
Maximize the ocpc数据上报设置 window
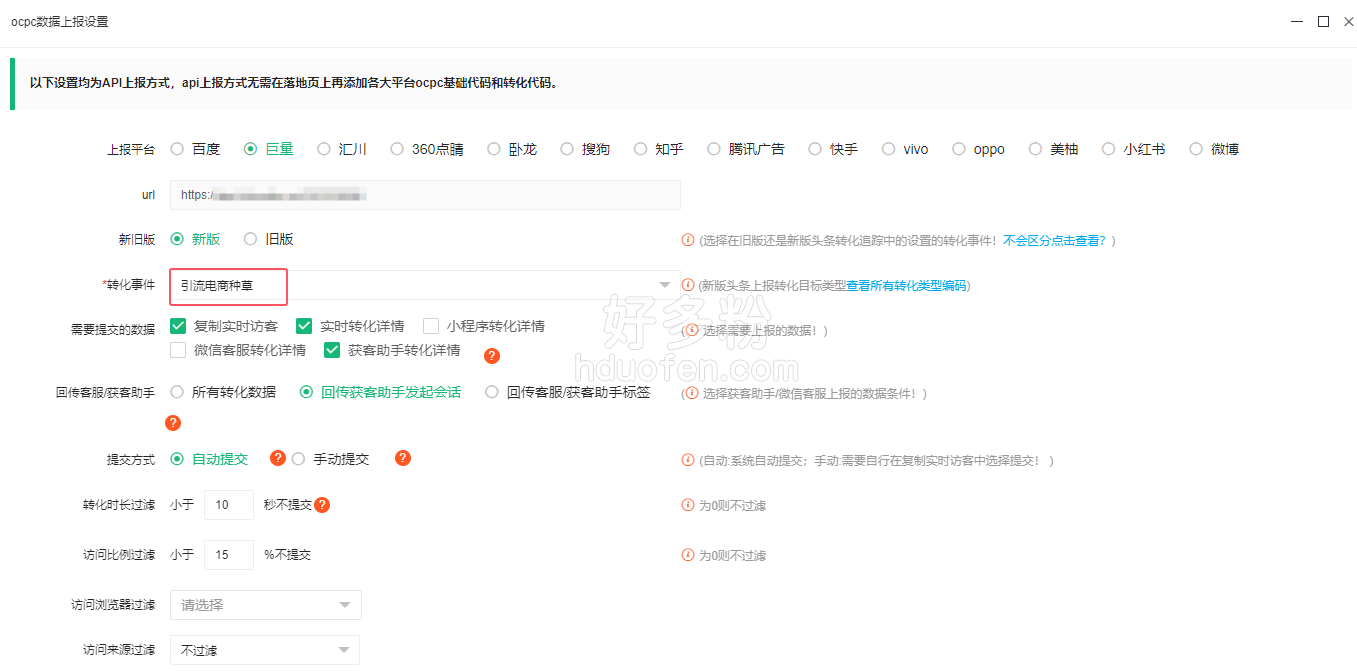point(1323,21)
